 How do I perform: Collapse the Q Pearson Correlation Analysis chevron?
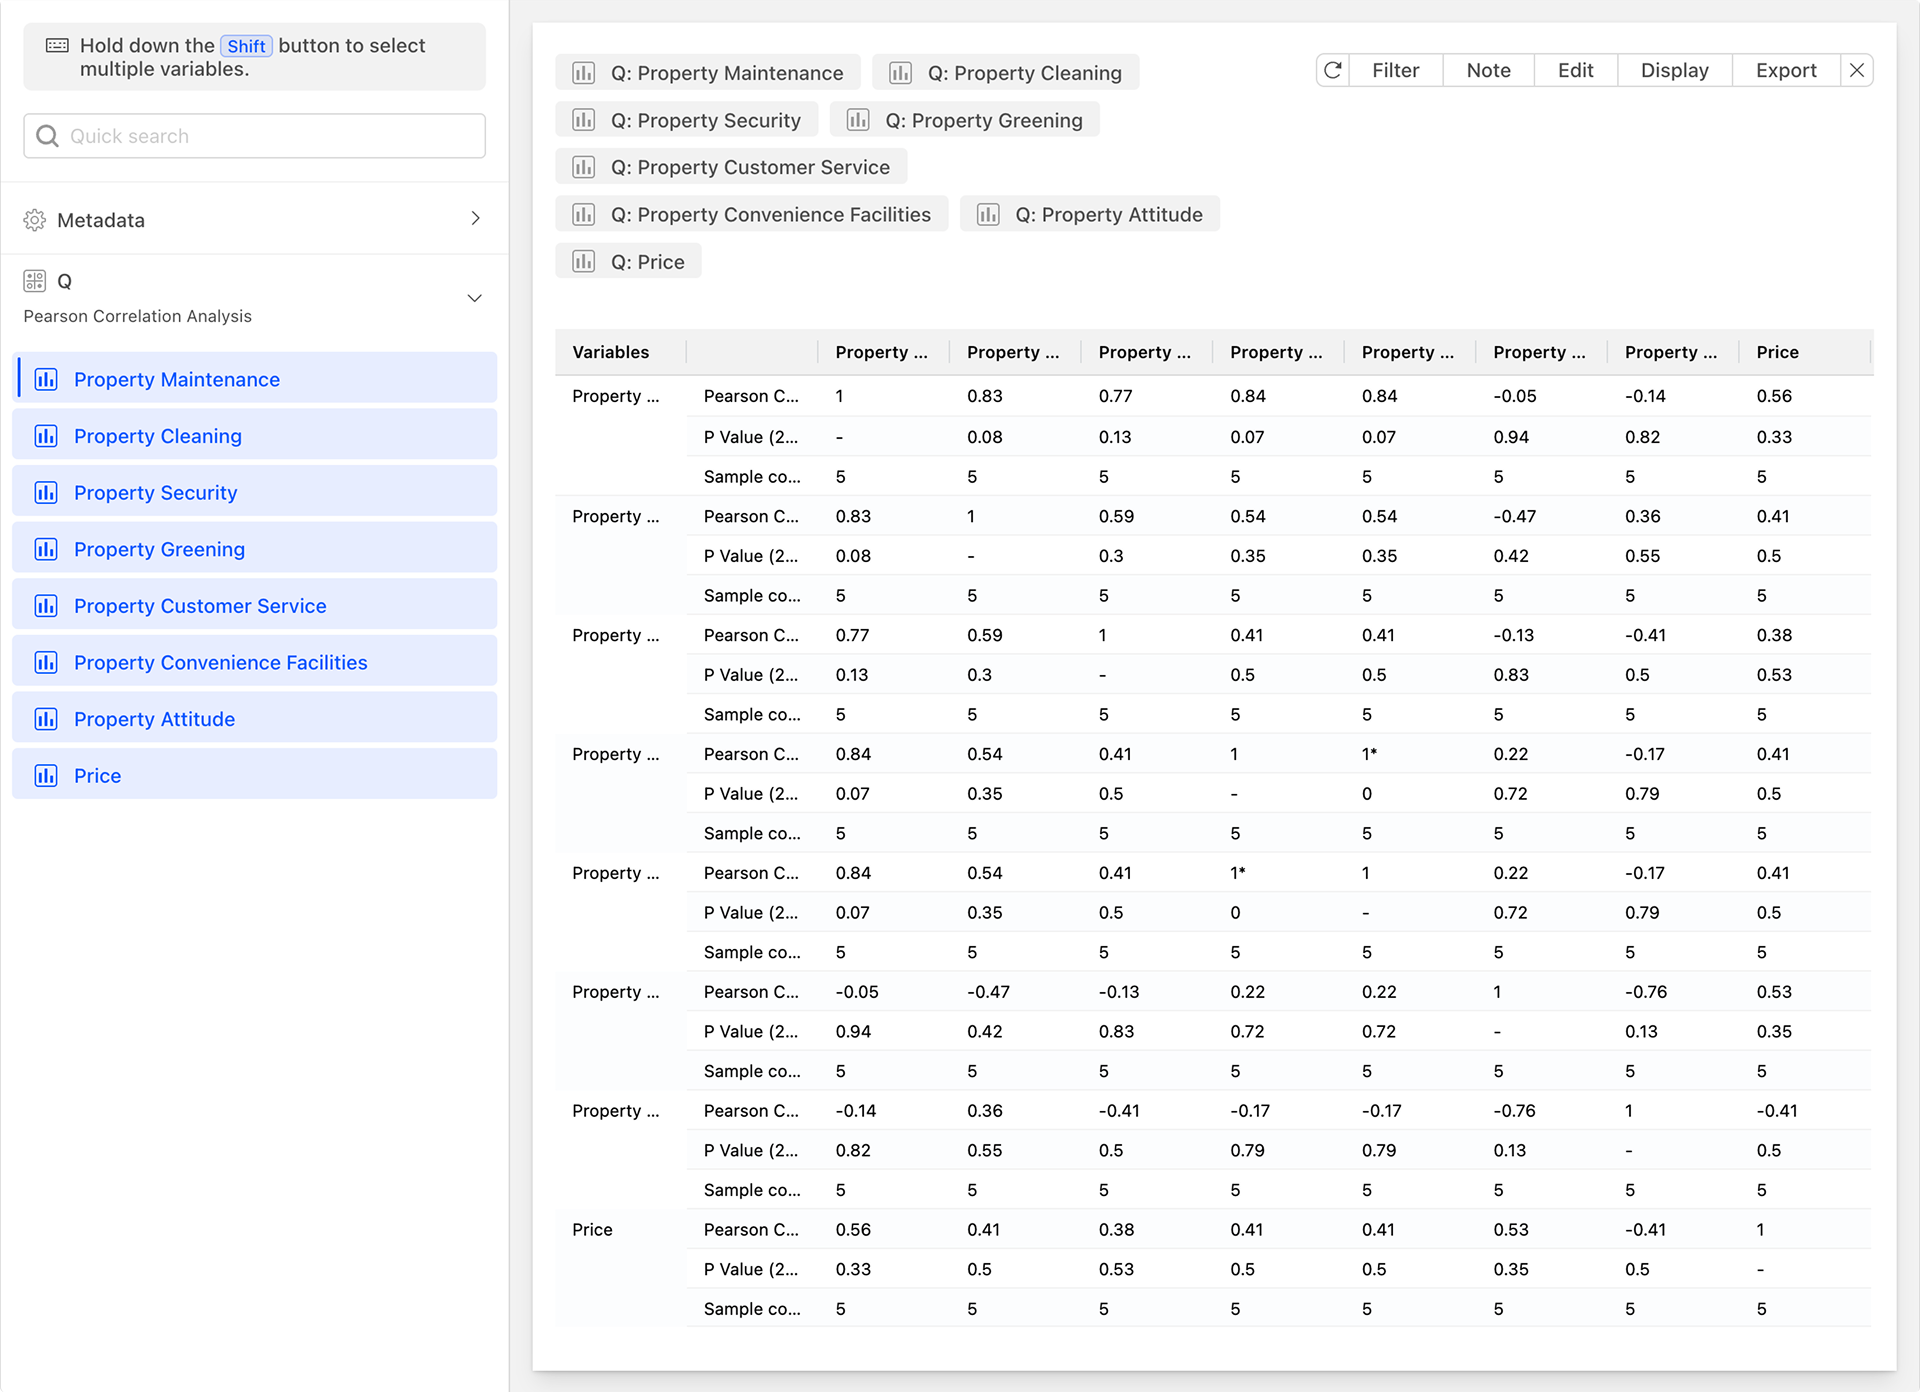(475, 298)
